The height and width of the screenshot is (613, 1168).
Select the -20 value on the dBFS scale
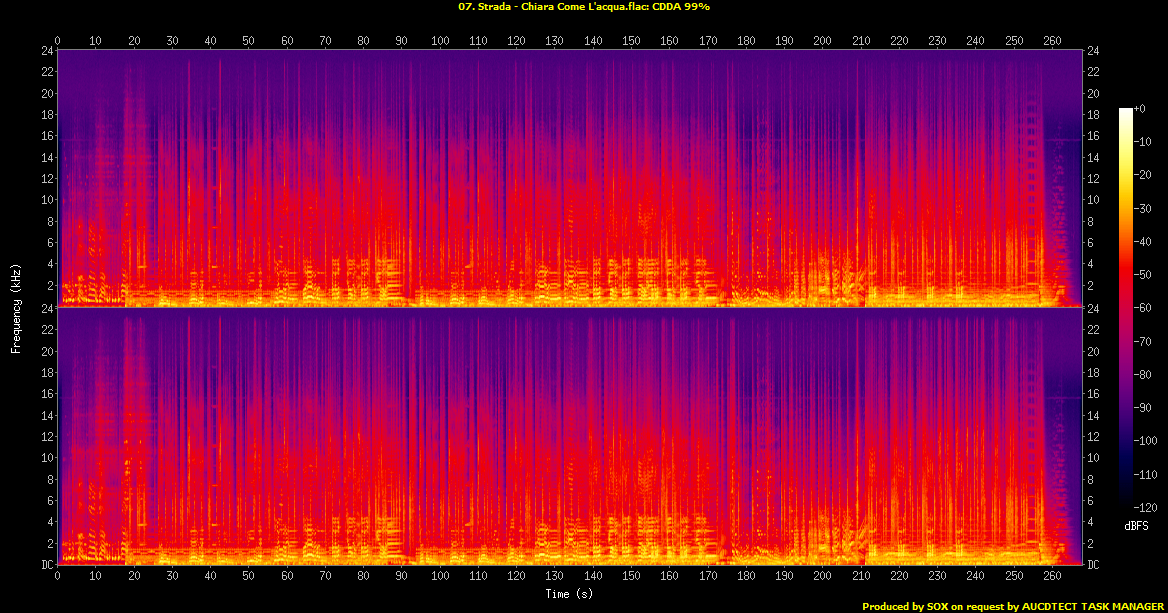pos(1143,175)
